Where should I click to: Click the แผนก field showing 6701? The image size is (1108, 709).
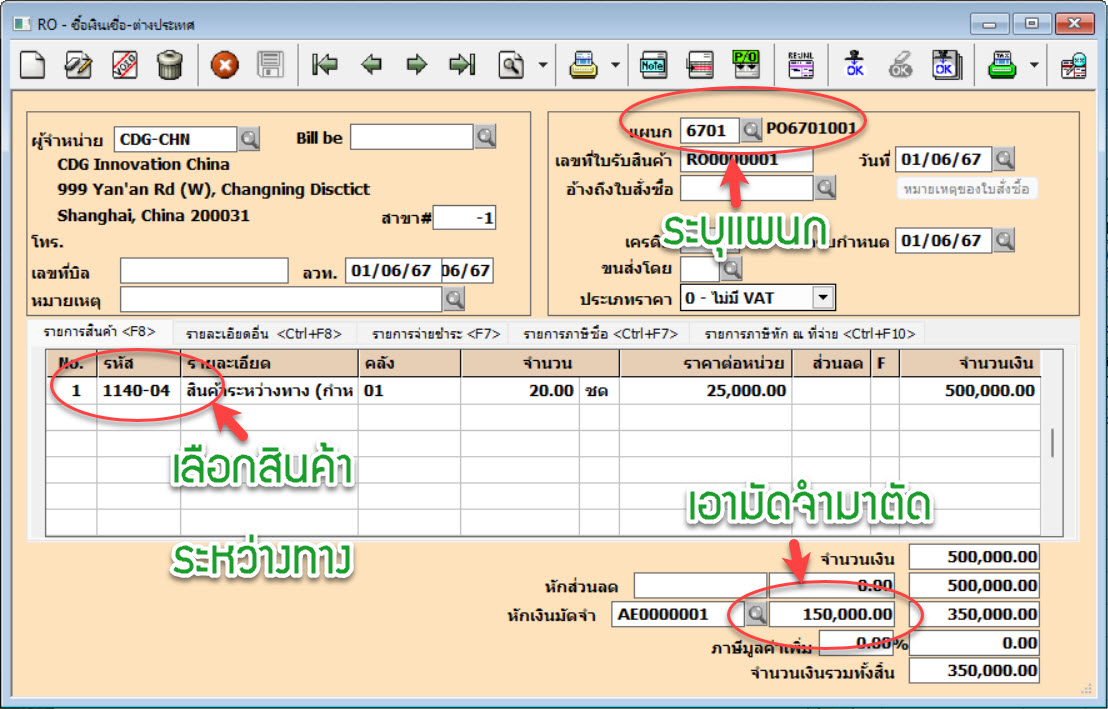710,130
